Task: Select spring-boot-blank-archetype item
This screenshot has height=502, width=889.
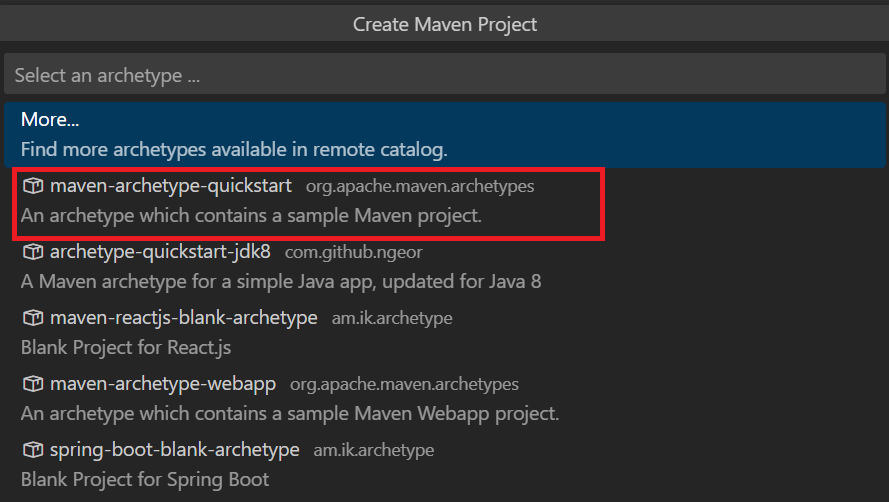Action: [x=174, y=450]
